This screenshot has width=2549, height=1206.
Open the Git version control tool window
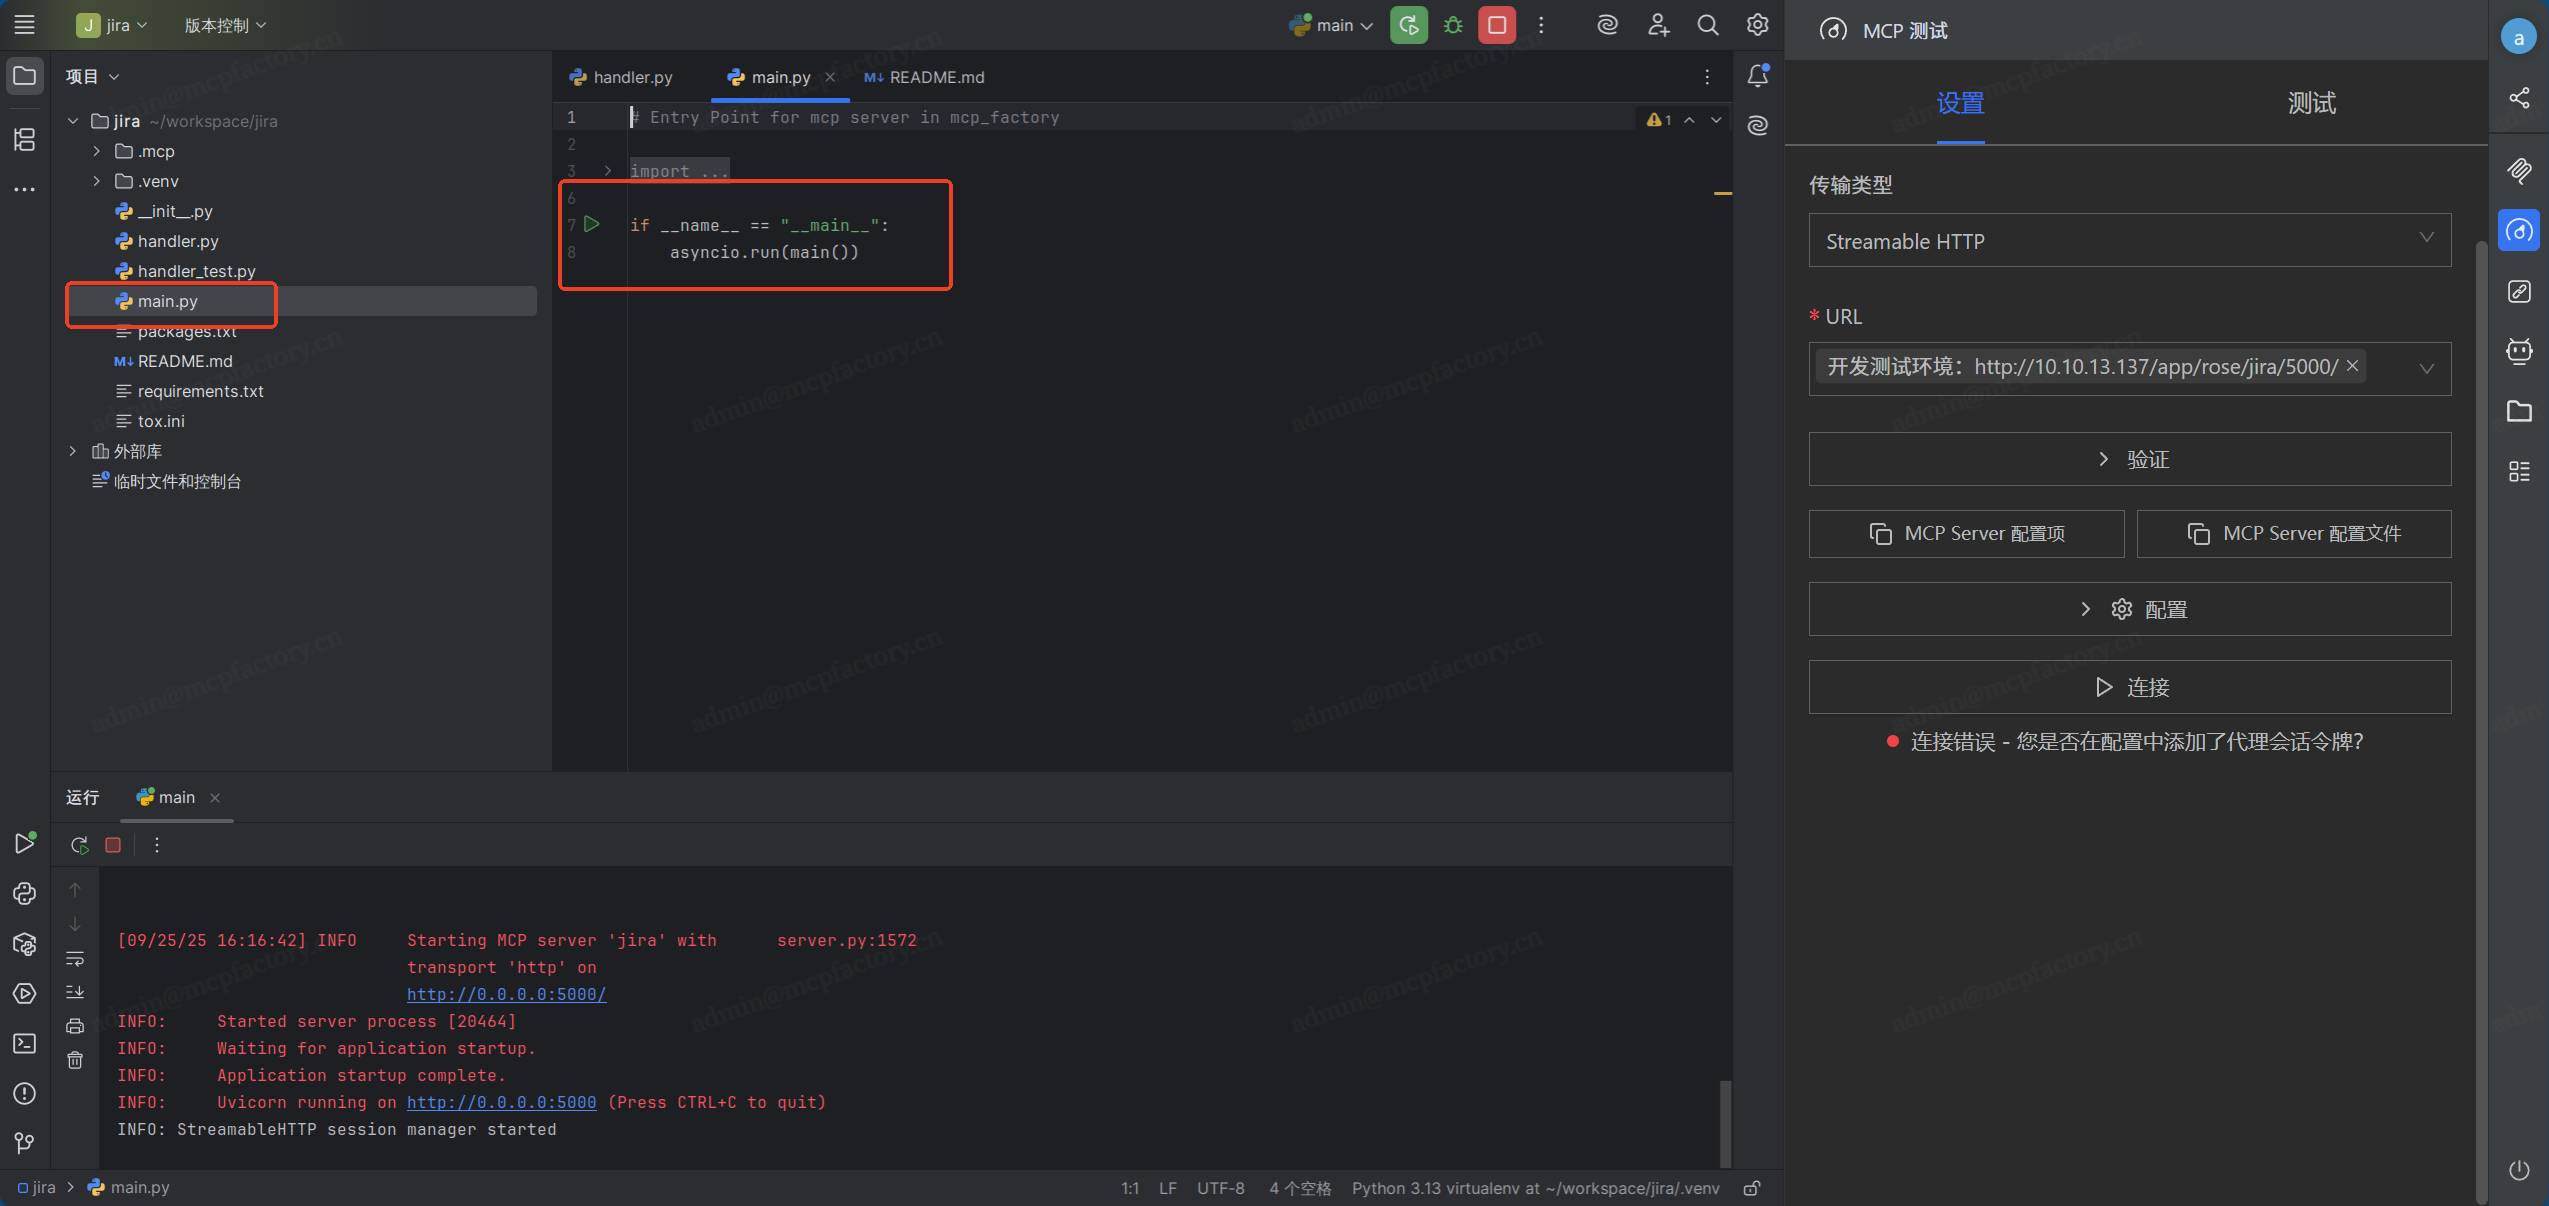tap(25, 1143)
